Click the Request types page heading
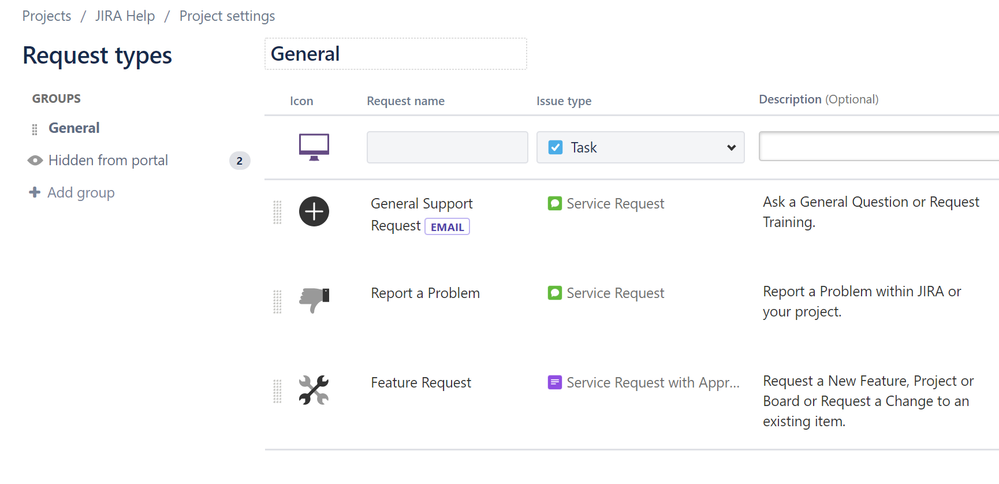This screenshot has width=999, height=484. (97, 55)
